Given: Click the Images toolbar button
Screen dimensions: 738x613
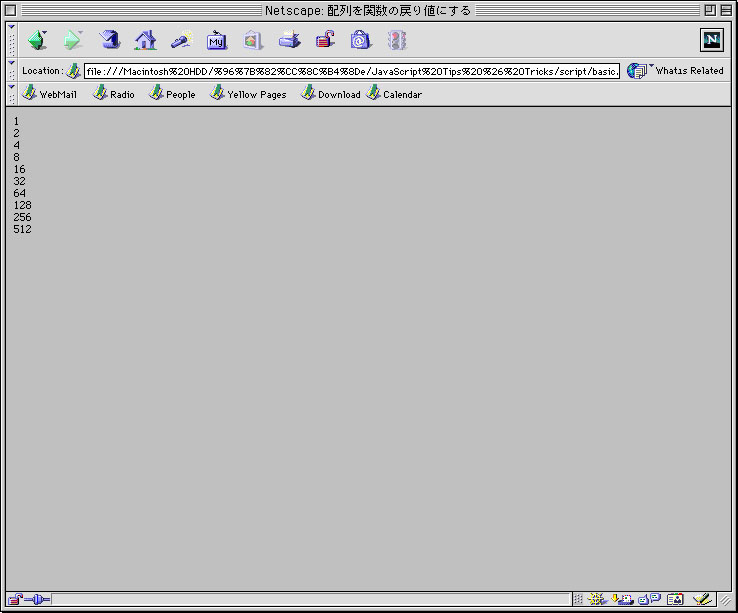Looking at the screenshot, I should coord(253,40).
